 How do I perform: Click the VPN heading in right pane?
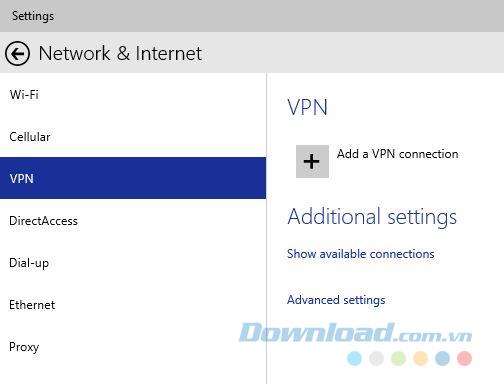click(308, 107)
